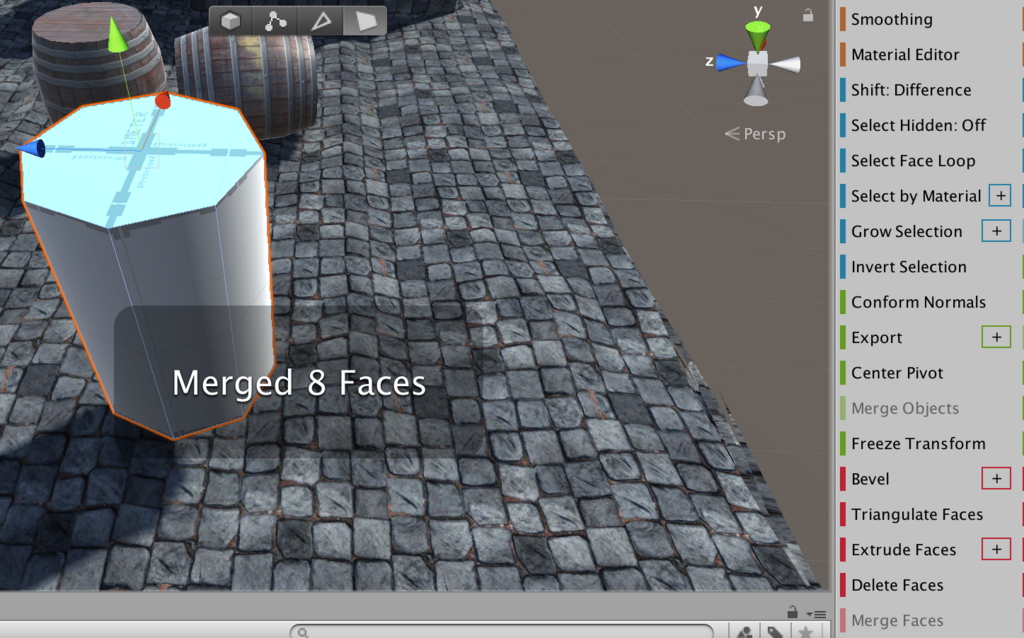Screen dimensions: 1024x638
Task: Open Export options plus button
Action: click(997, 337)
